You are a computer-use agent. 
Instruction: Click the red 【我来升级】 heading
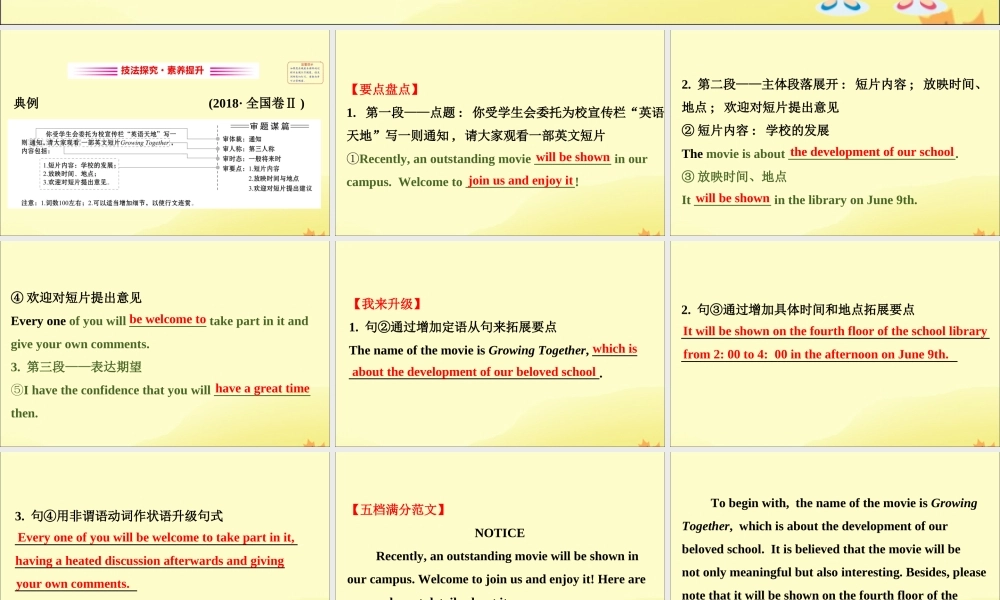coord(387,304)
